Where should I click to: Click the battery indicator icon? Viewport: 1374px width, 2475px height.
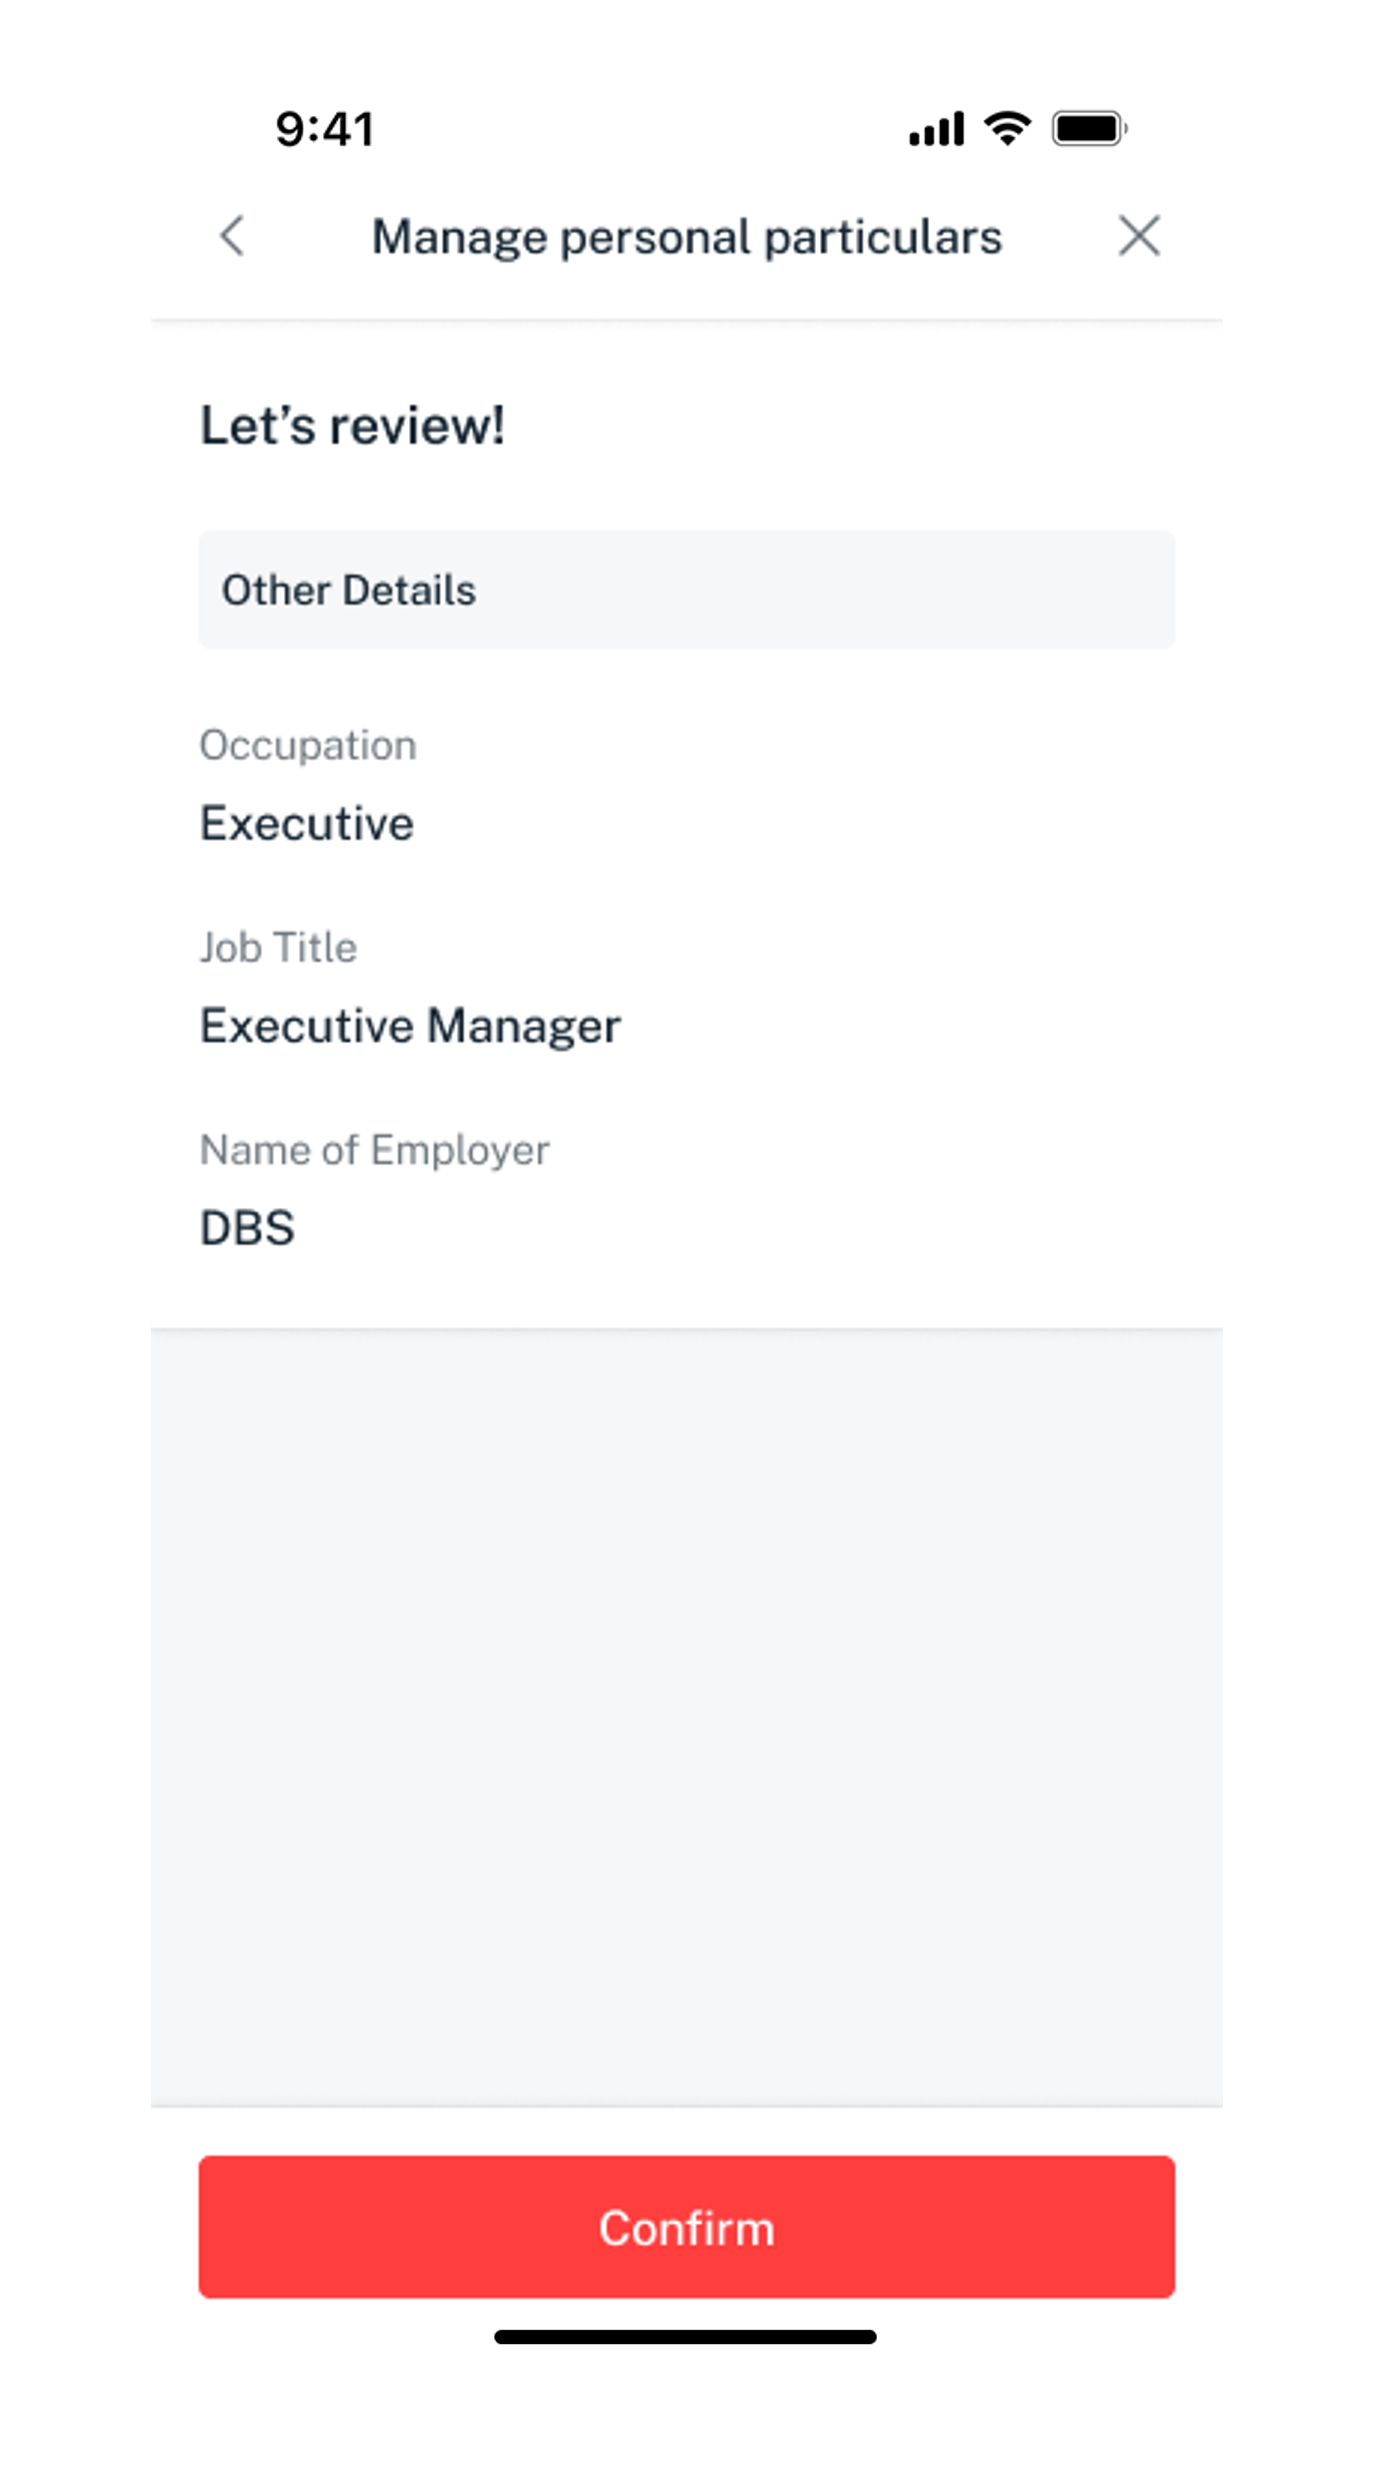coord(1089,129)
